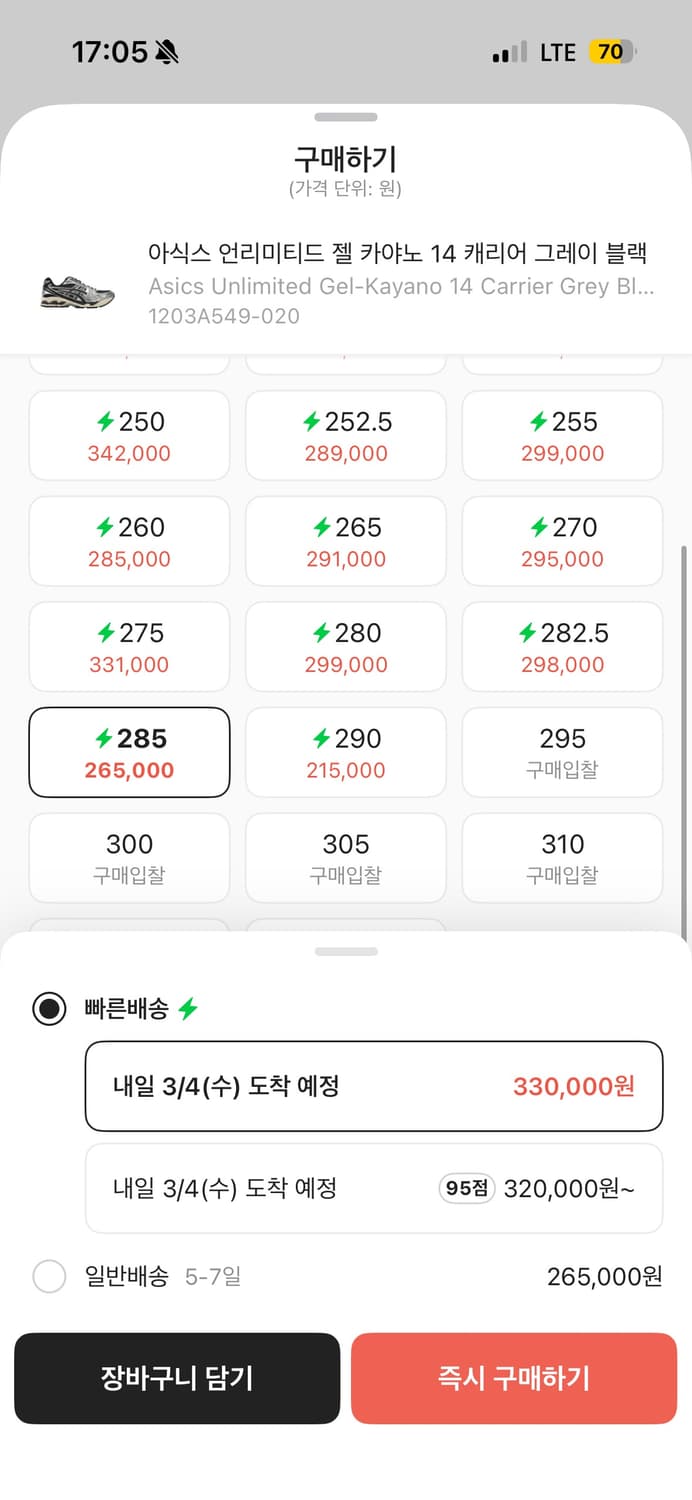Deselect the highlighted size 285 option
The image size is (692, 1500).
[x=129, y=752]
